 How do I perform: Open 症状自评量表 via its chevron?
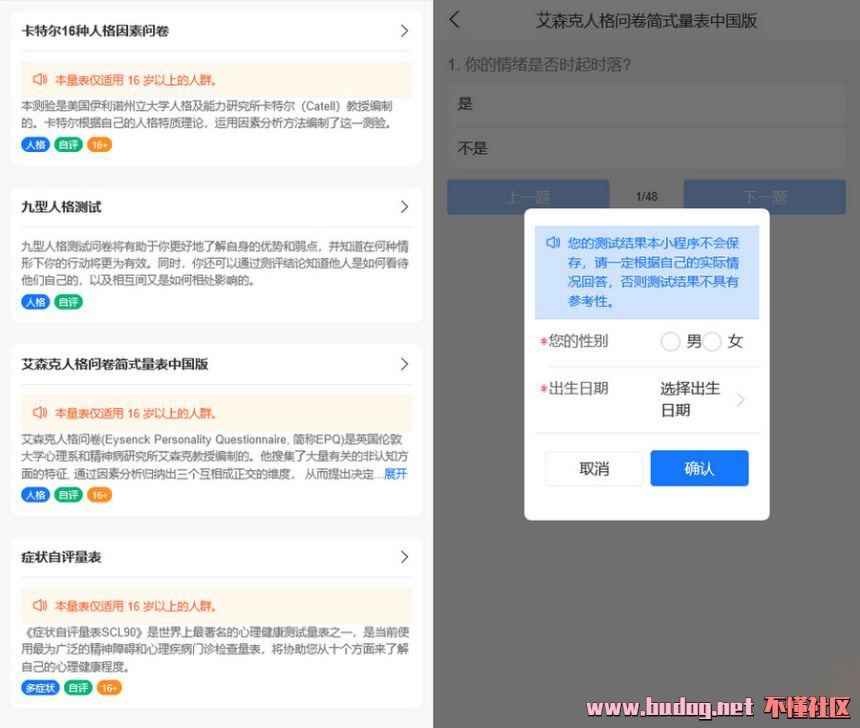coord(404,557)
